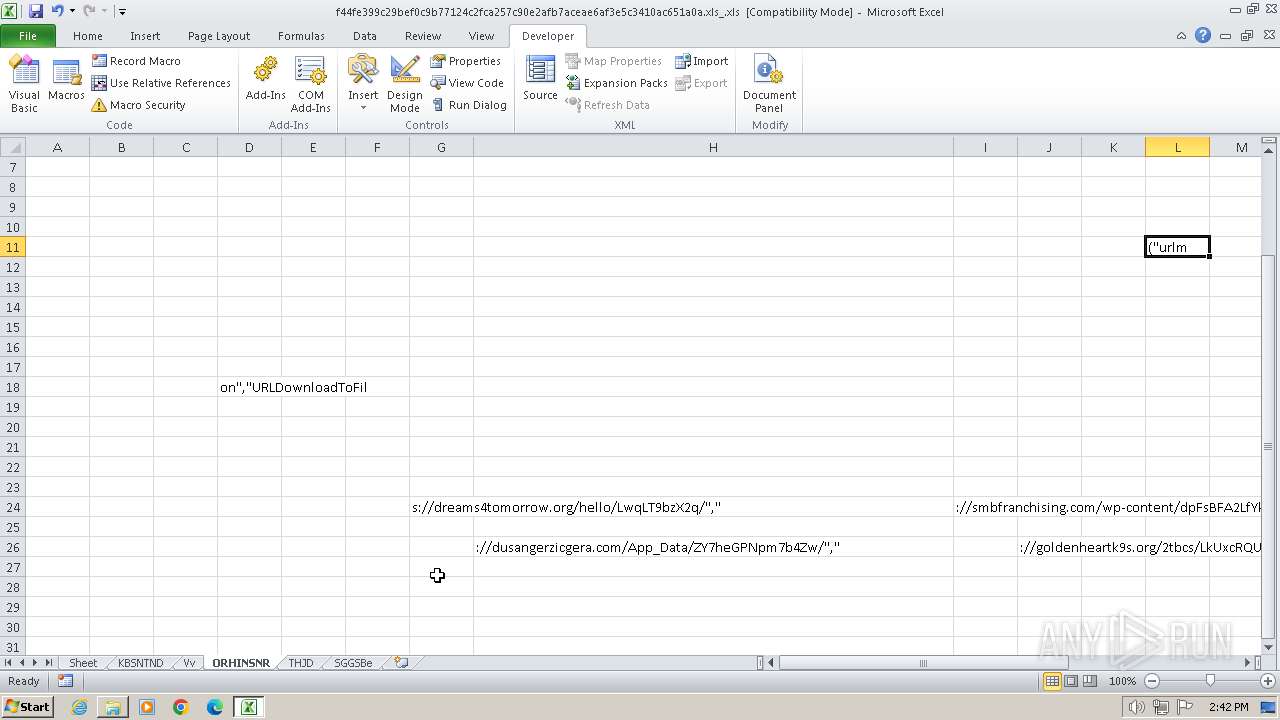Switch to the Data tab

365,36
